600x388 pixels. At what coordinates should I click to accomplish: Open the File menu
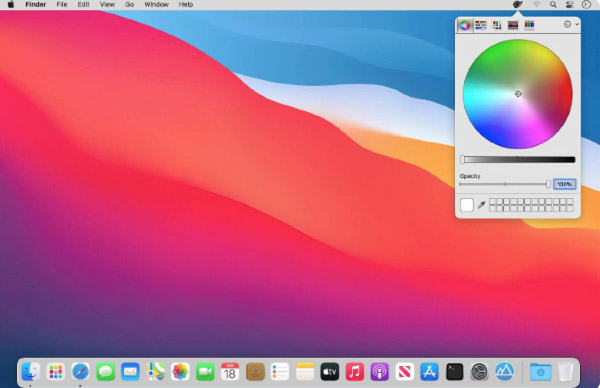point(62,5)
